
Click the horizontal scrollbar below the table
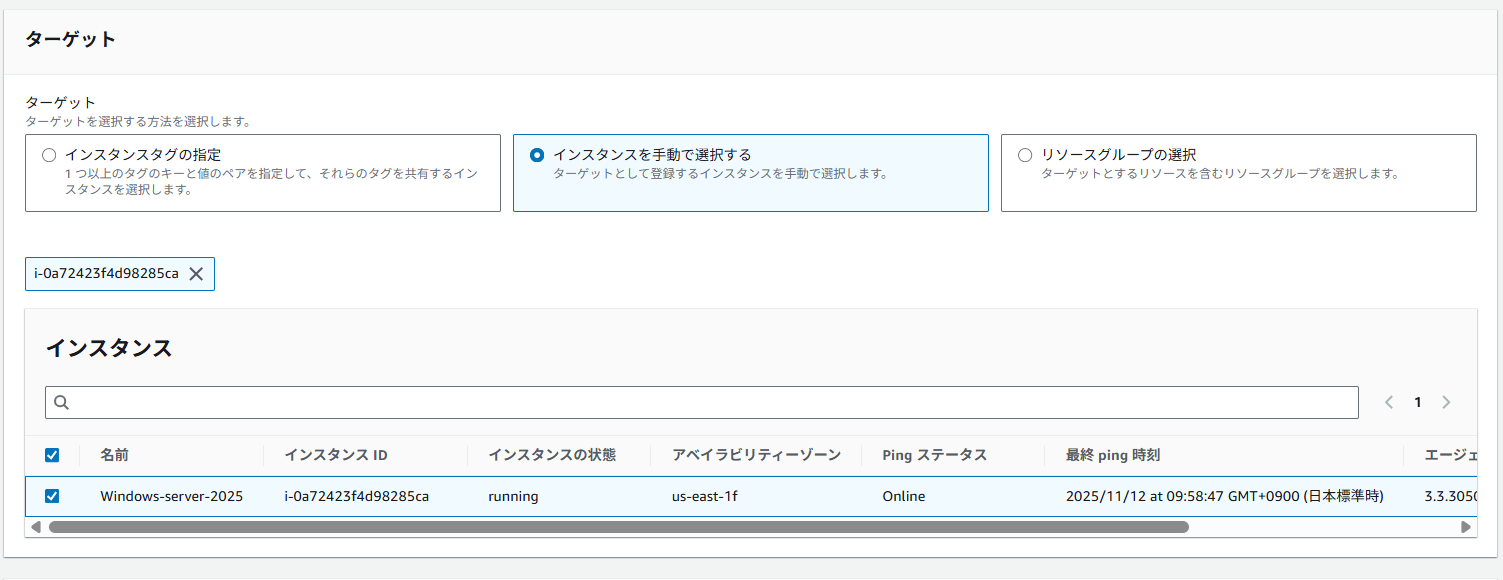(600, 525)
